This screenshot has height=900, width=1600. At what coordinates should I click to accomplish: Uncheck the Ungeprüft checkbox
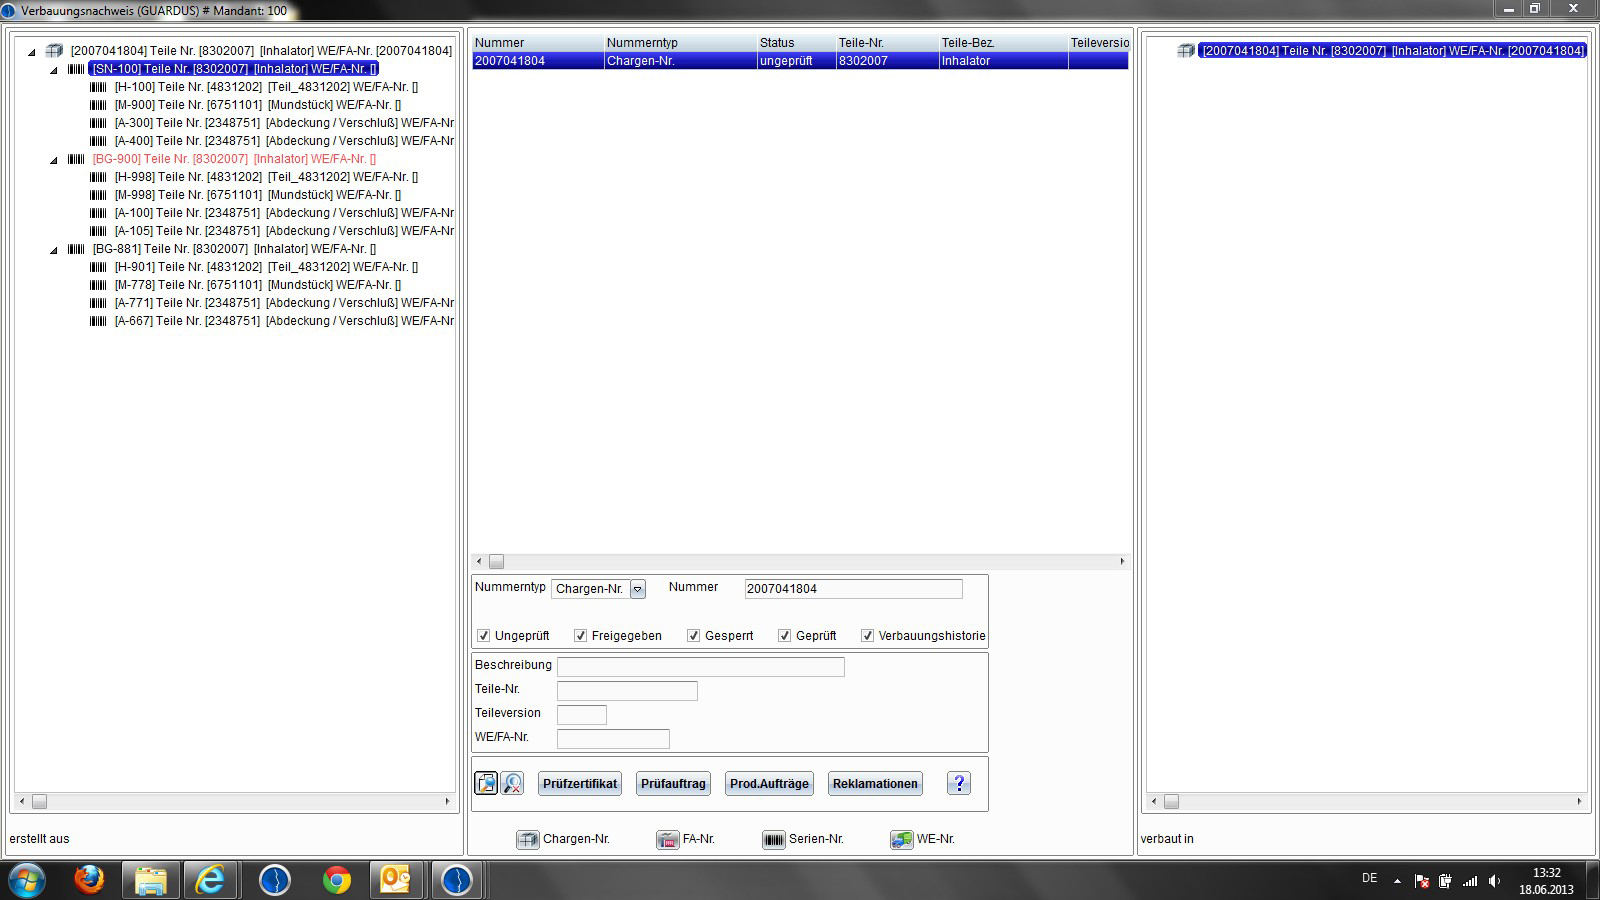(484, 636)
